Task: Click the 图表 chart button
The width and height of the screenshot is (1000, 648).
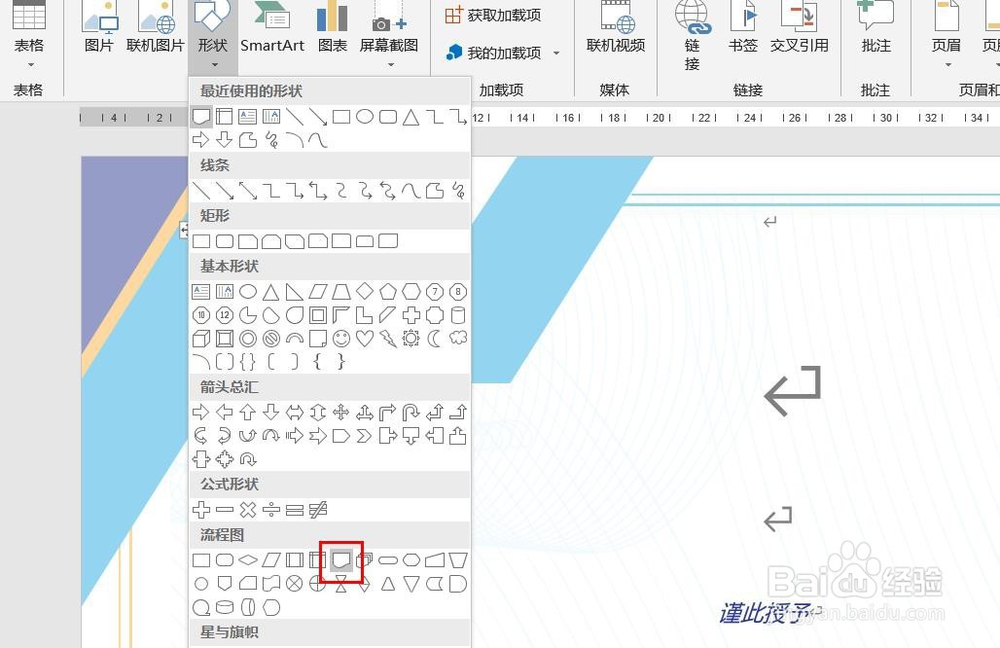Action: [332, 29]
